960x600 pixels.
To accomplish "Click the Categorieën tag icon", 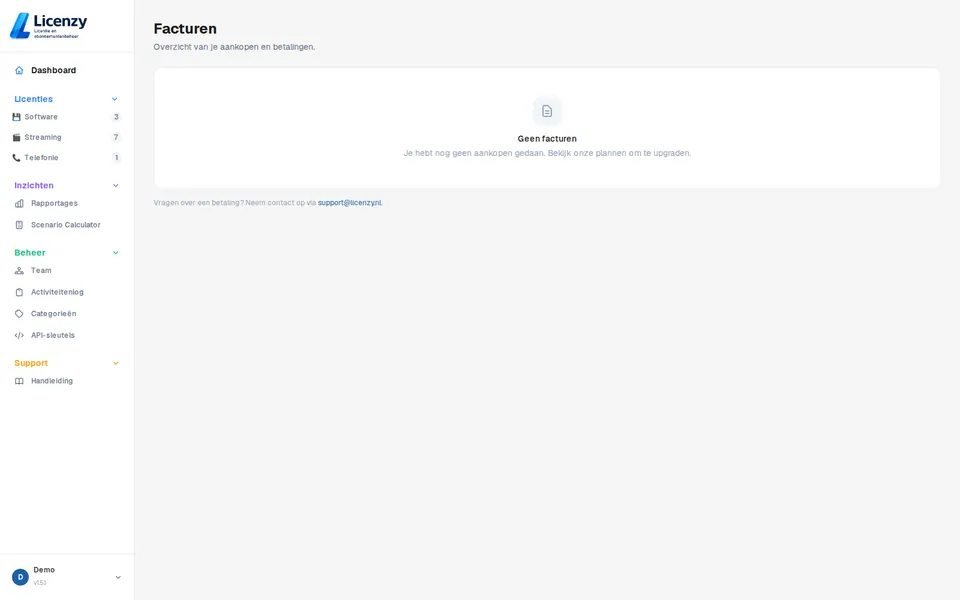I will 19,313.
